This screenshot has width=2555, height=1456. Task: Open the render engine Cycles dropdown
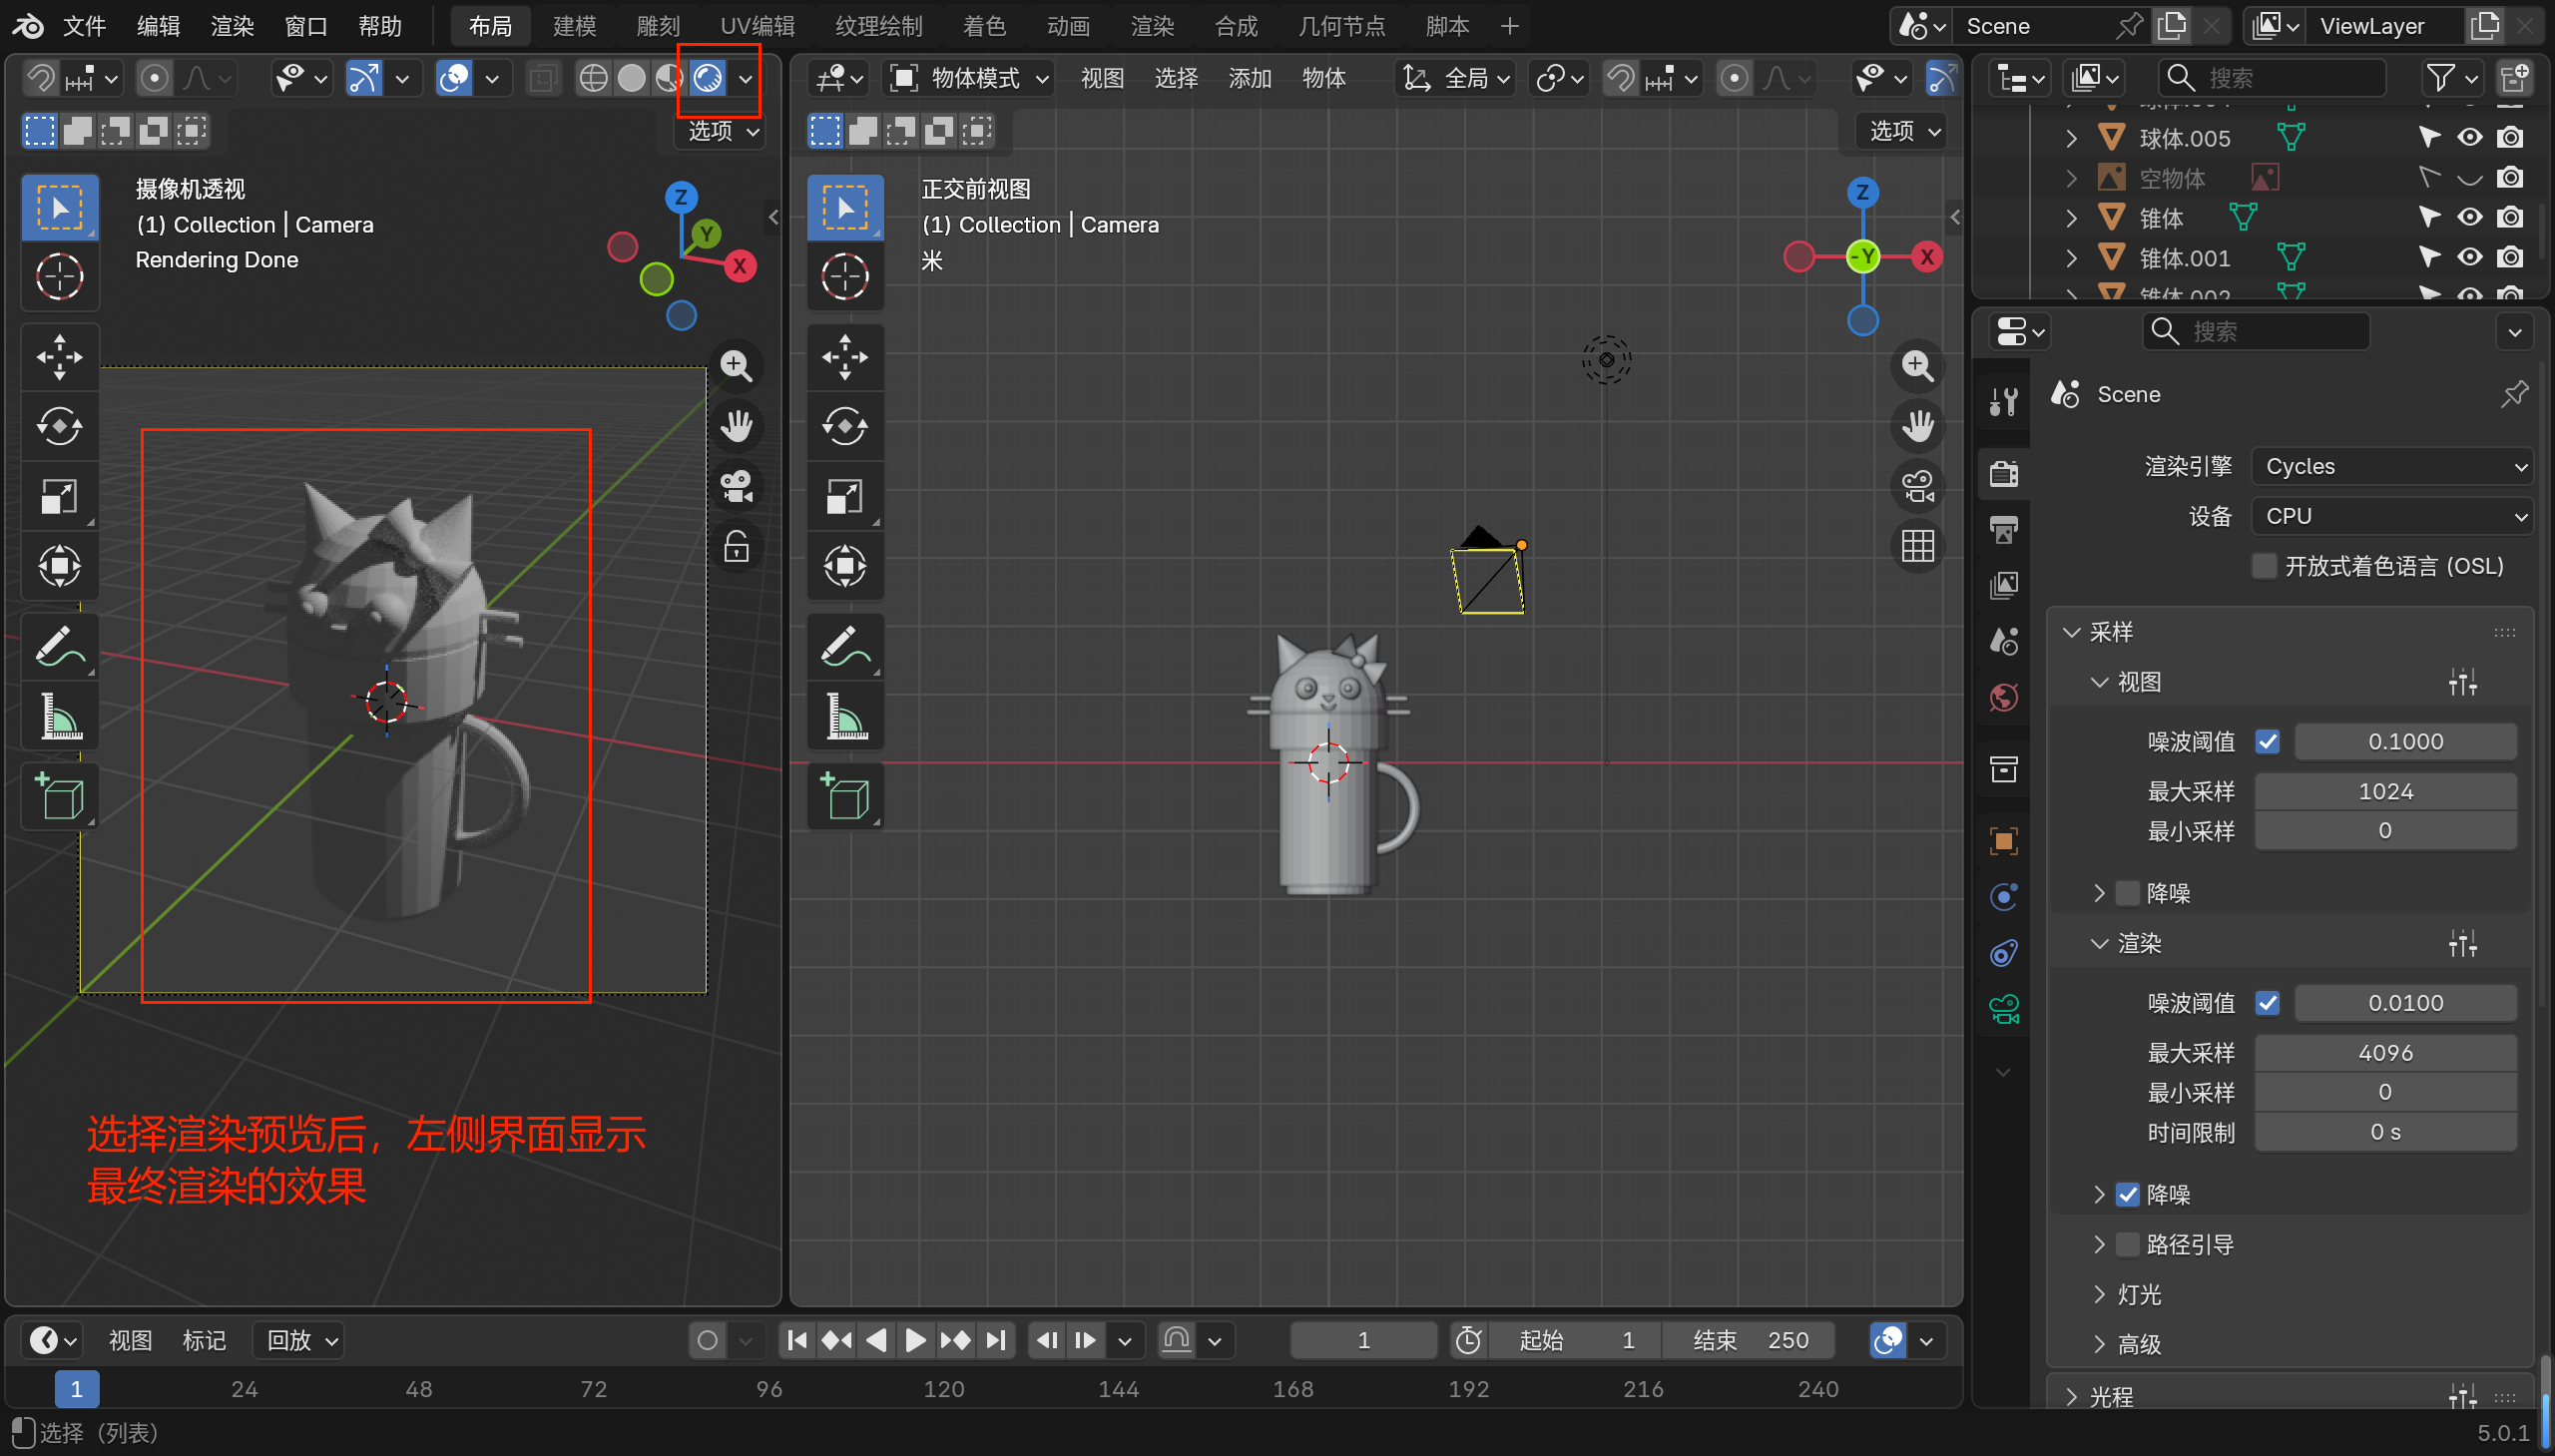point(2392,466)
